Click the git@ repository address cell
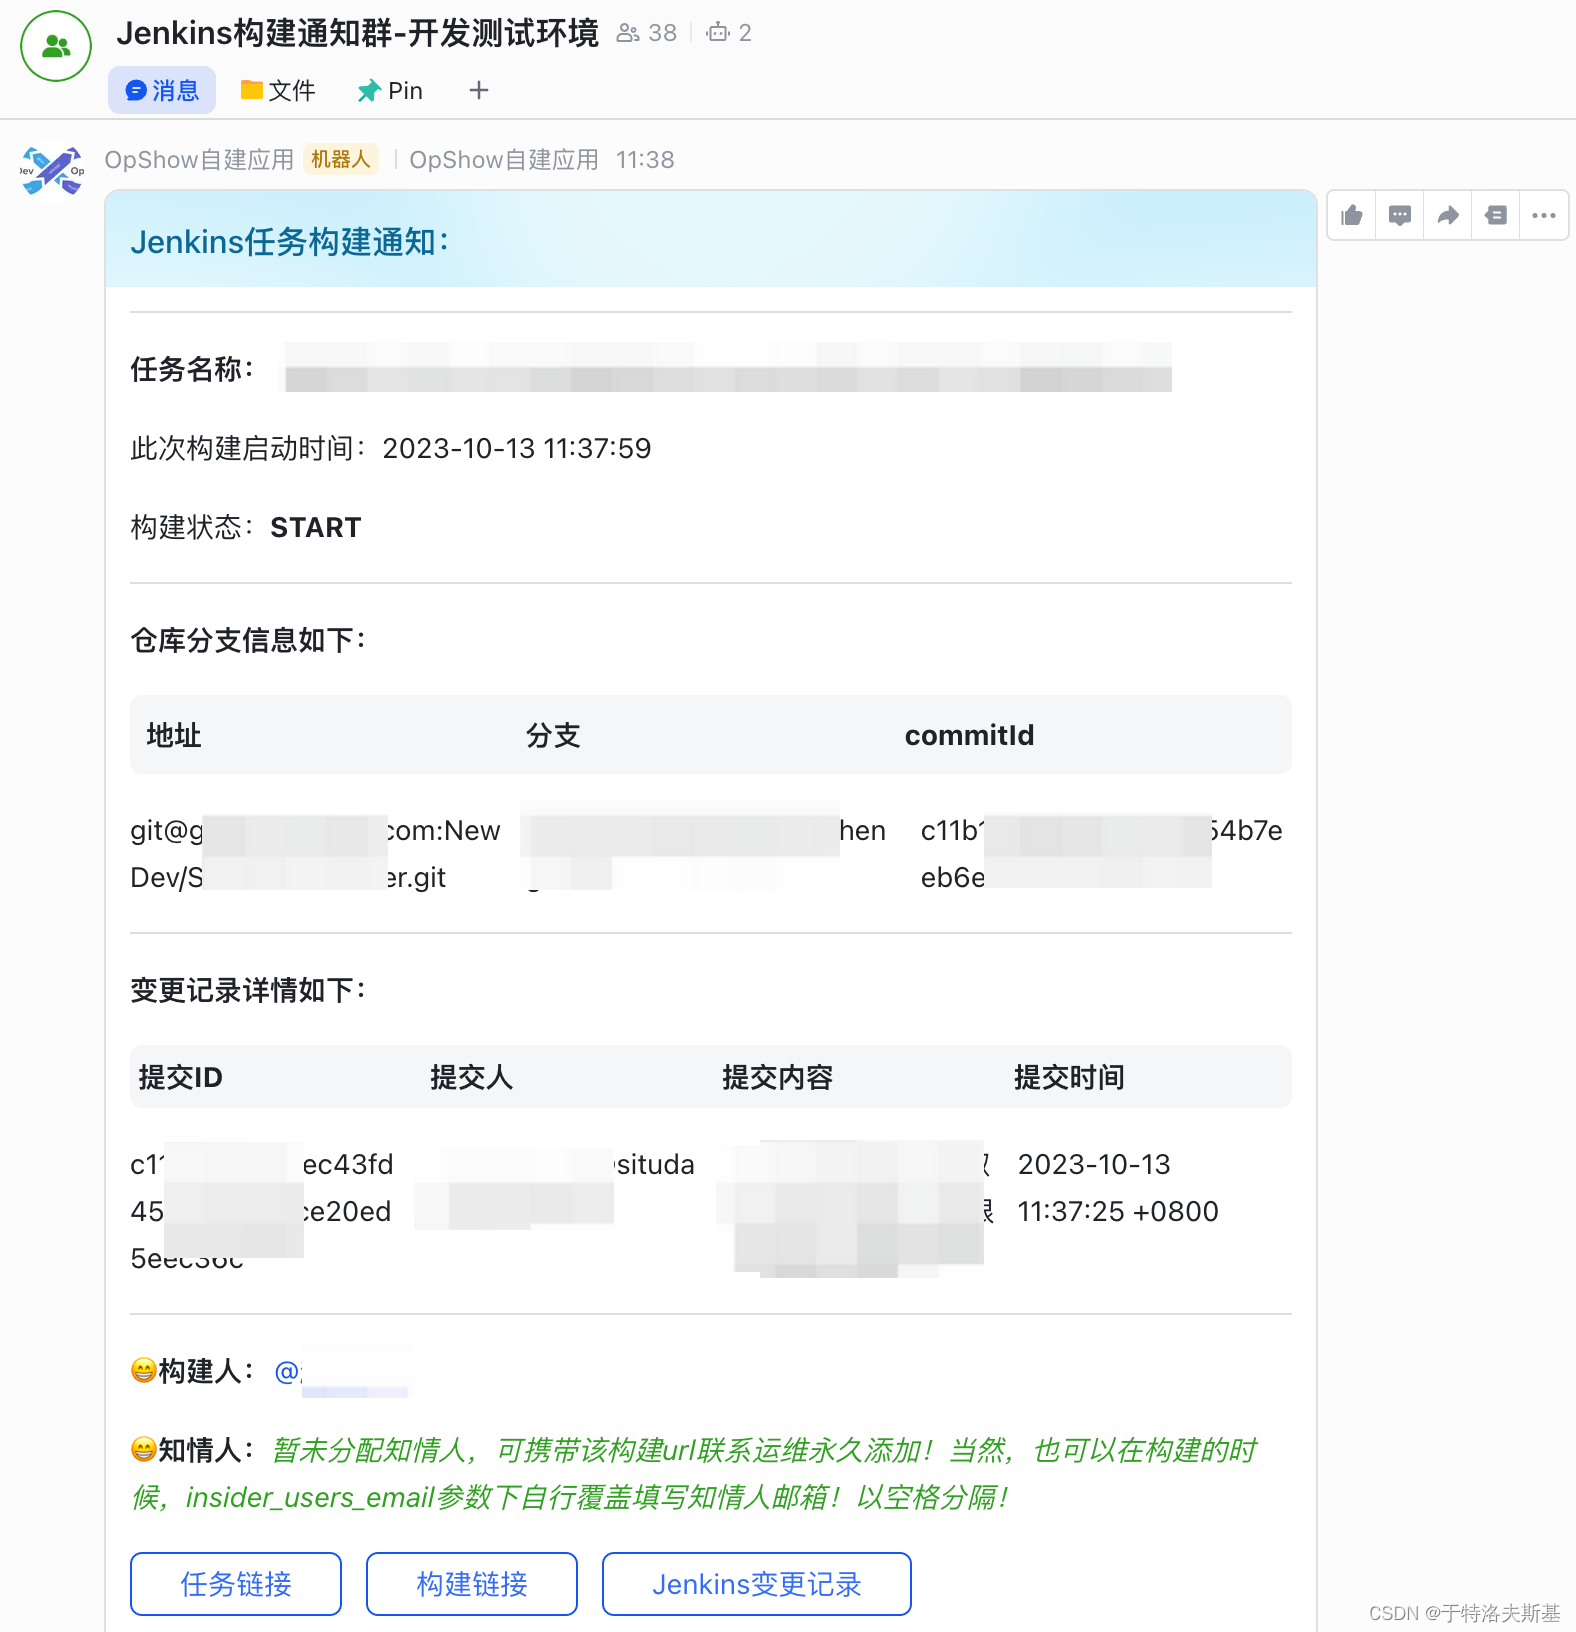Image resolution: width=1576 pixels, height=1632 pixels. click(315, 854)
